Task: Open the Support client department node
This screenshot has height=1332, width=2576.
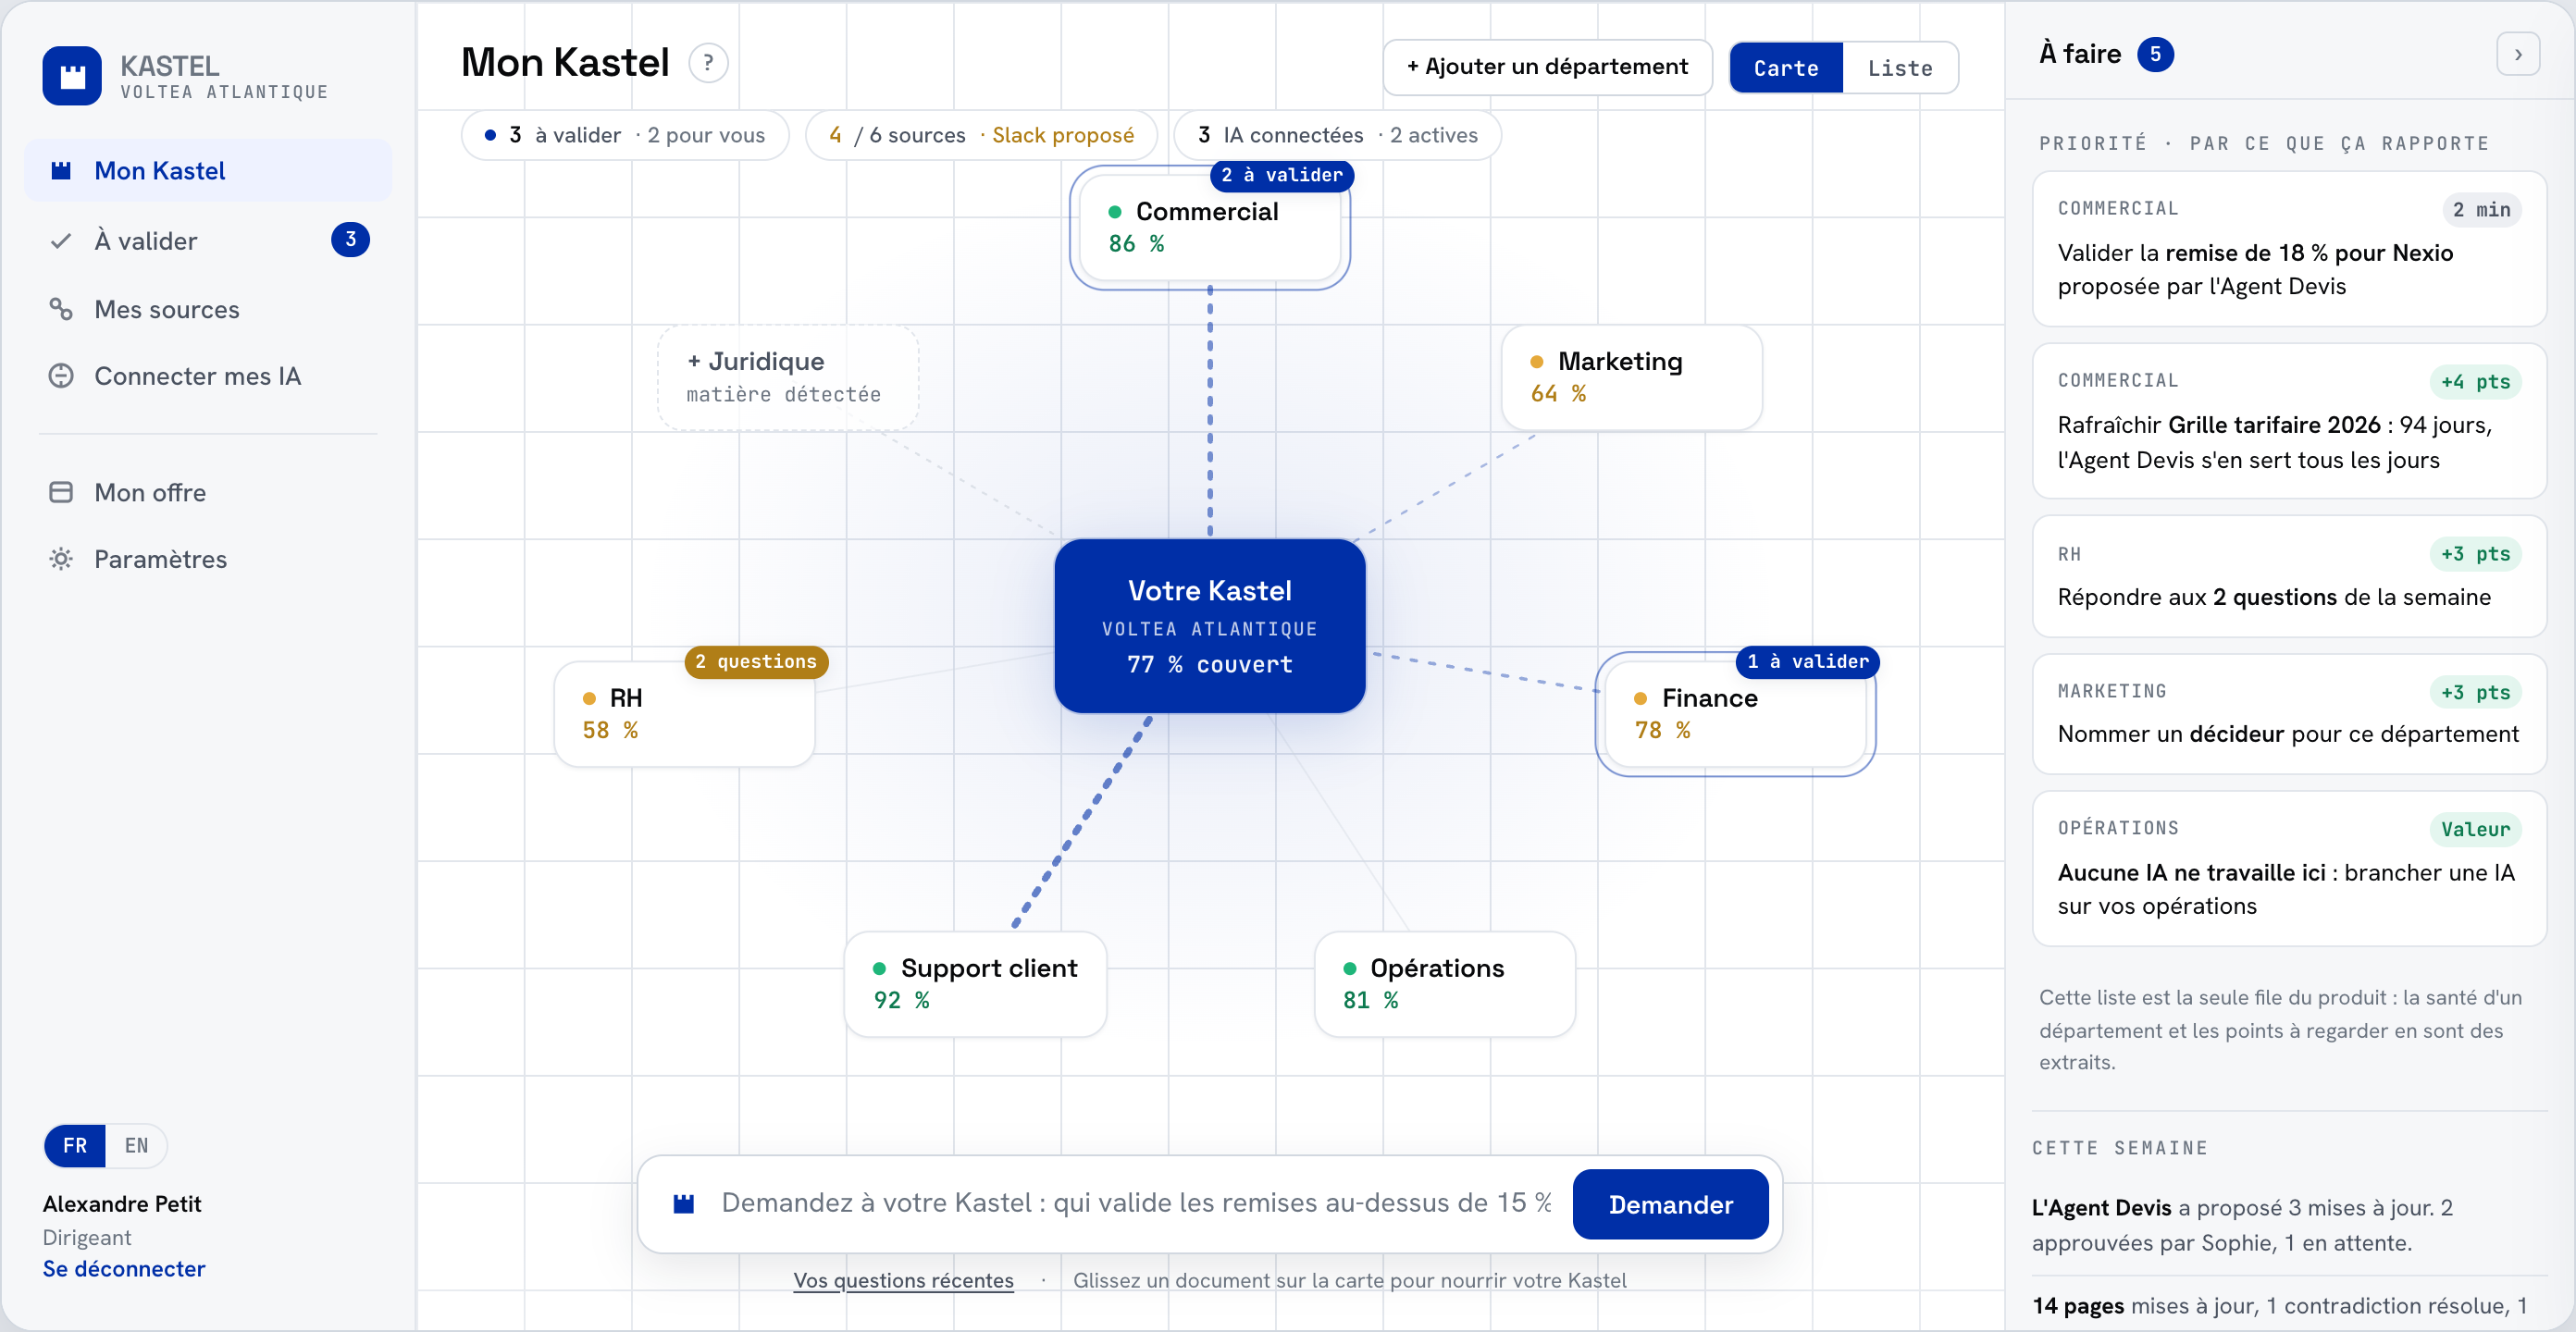Action: 975,985
